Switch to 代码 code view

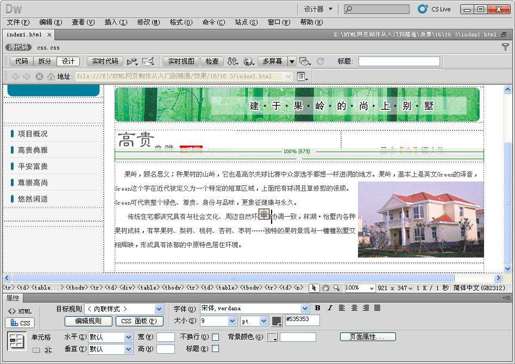(x=22, y=61)
